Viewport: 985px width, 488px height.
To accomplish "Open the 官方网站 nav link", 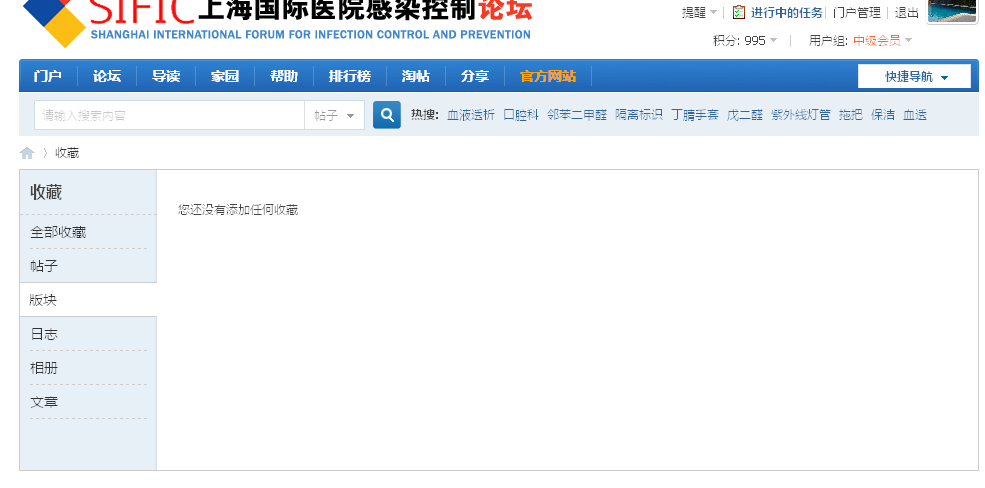I will [x=547, y=77].
